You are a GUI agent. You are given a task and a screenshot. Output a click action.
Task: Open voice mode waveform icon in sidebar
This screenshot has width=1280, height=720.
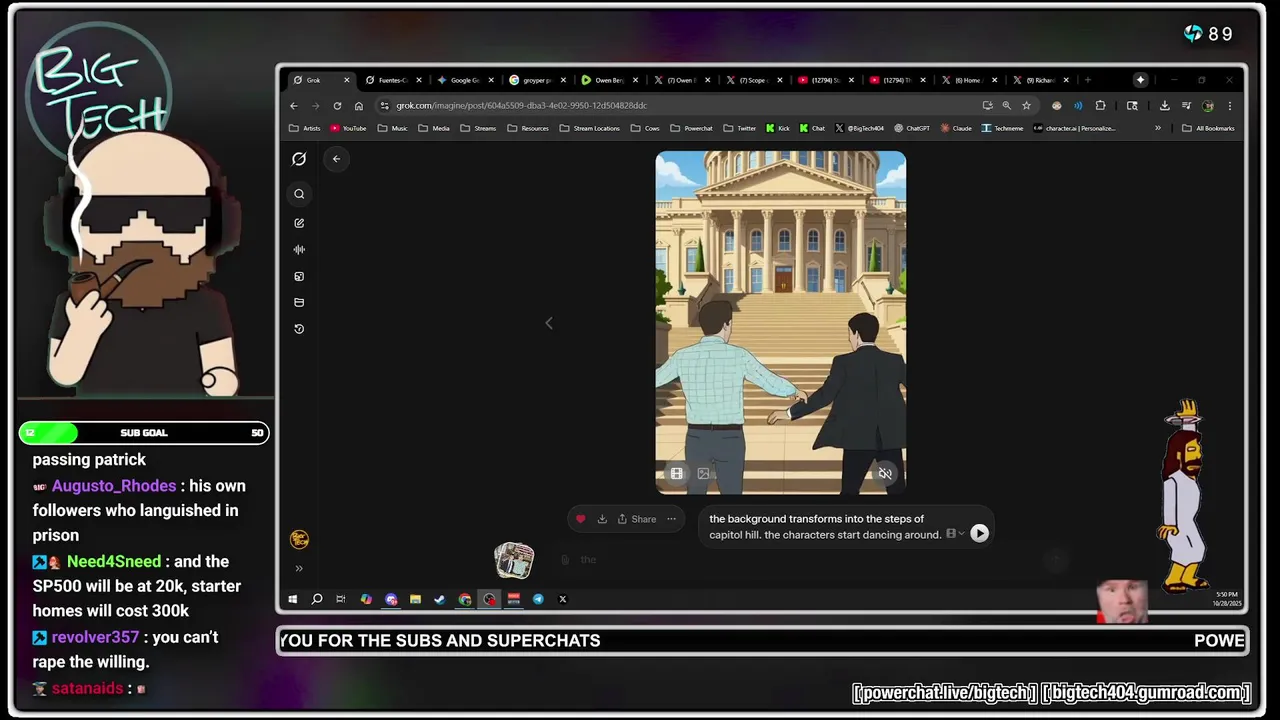click(299, 250)
